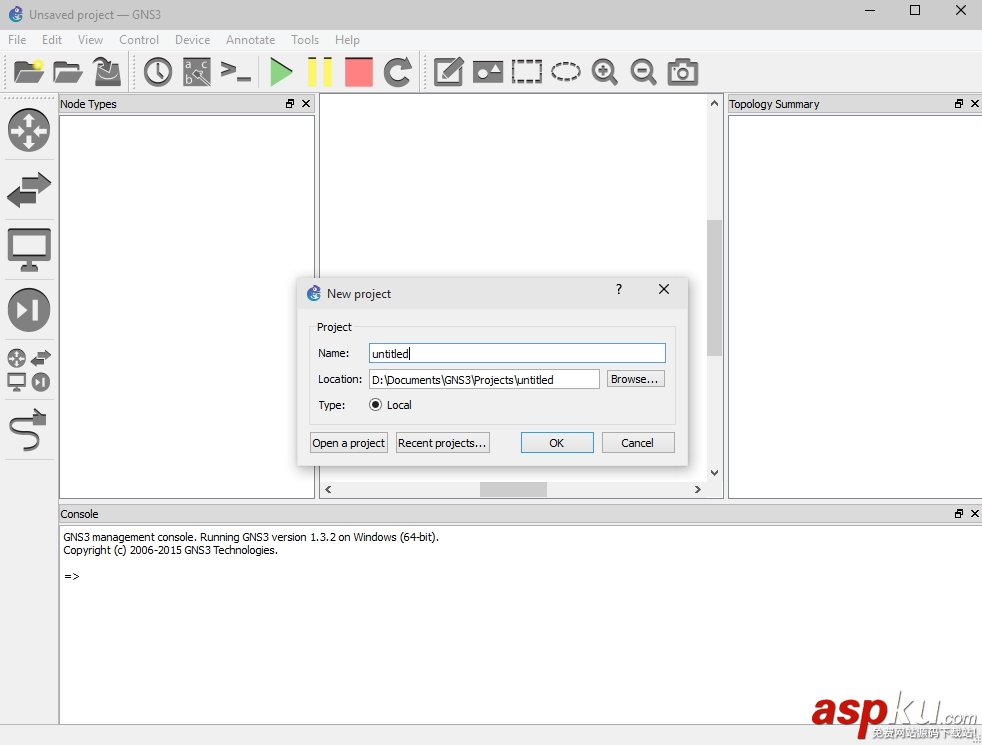Browse switches in the device sidebar
982x745 pixels.
coord(29,189)
